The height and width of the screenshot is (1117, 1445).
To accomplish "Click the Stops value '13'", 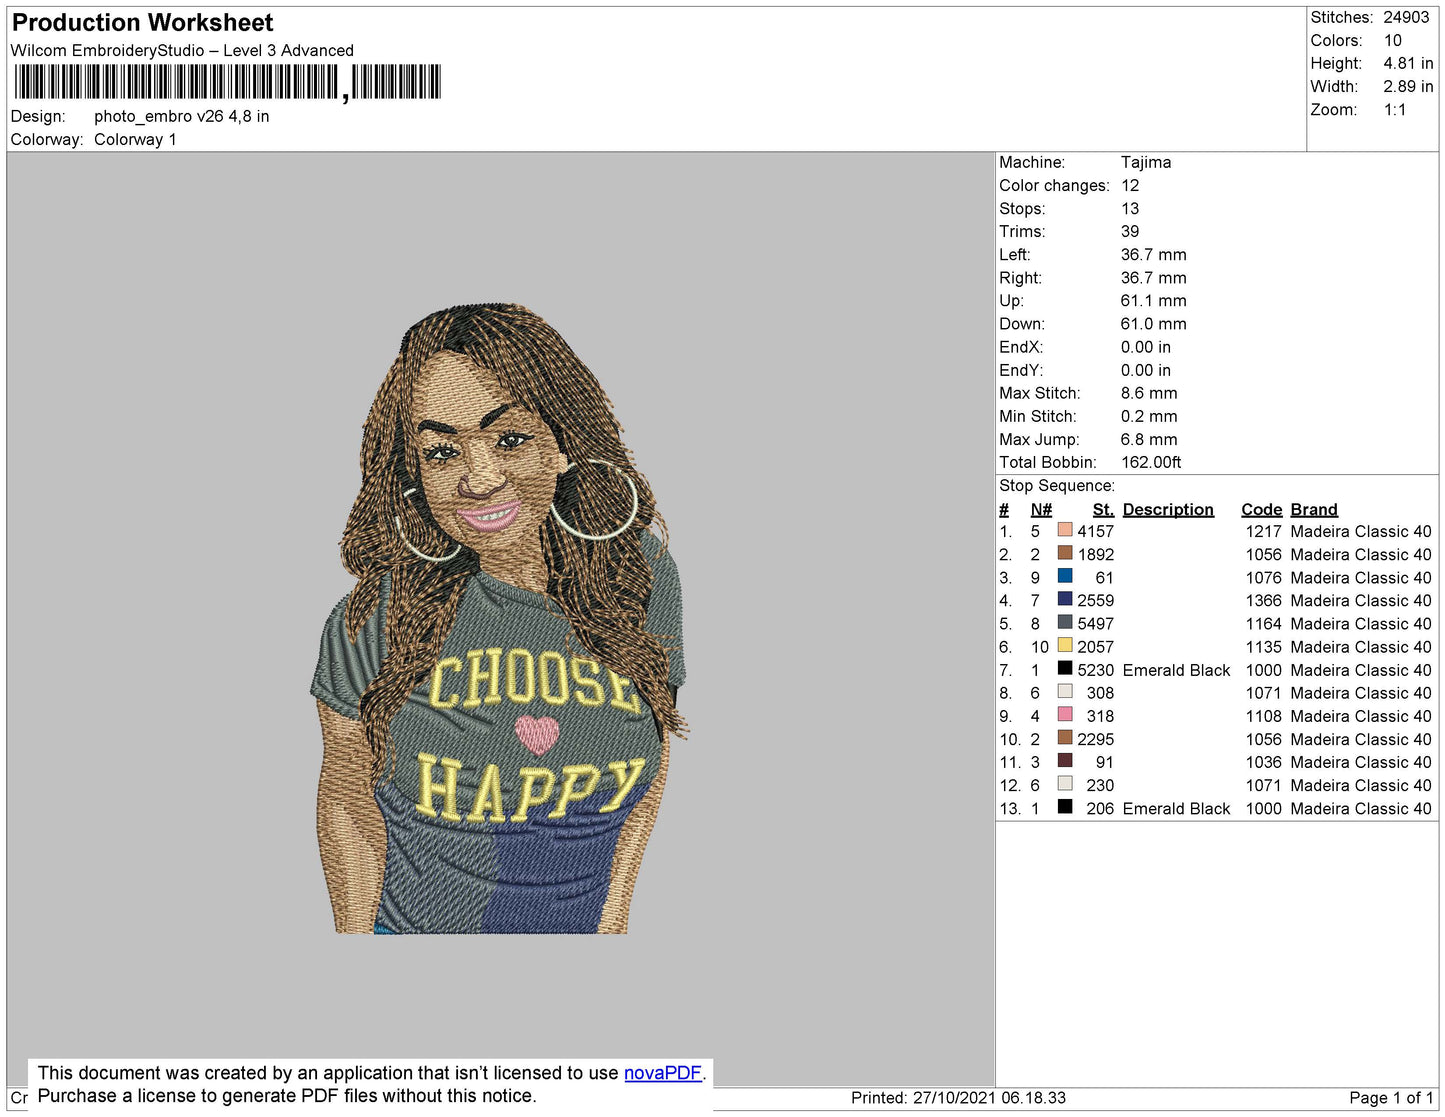I will click(x=1130, y=208).
